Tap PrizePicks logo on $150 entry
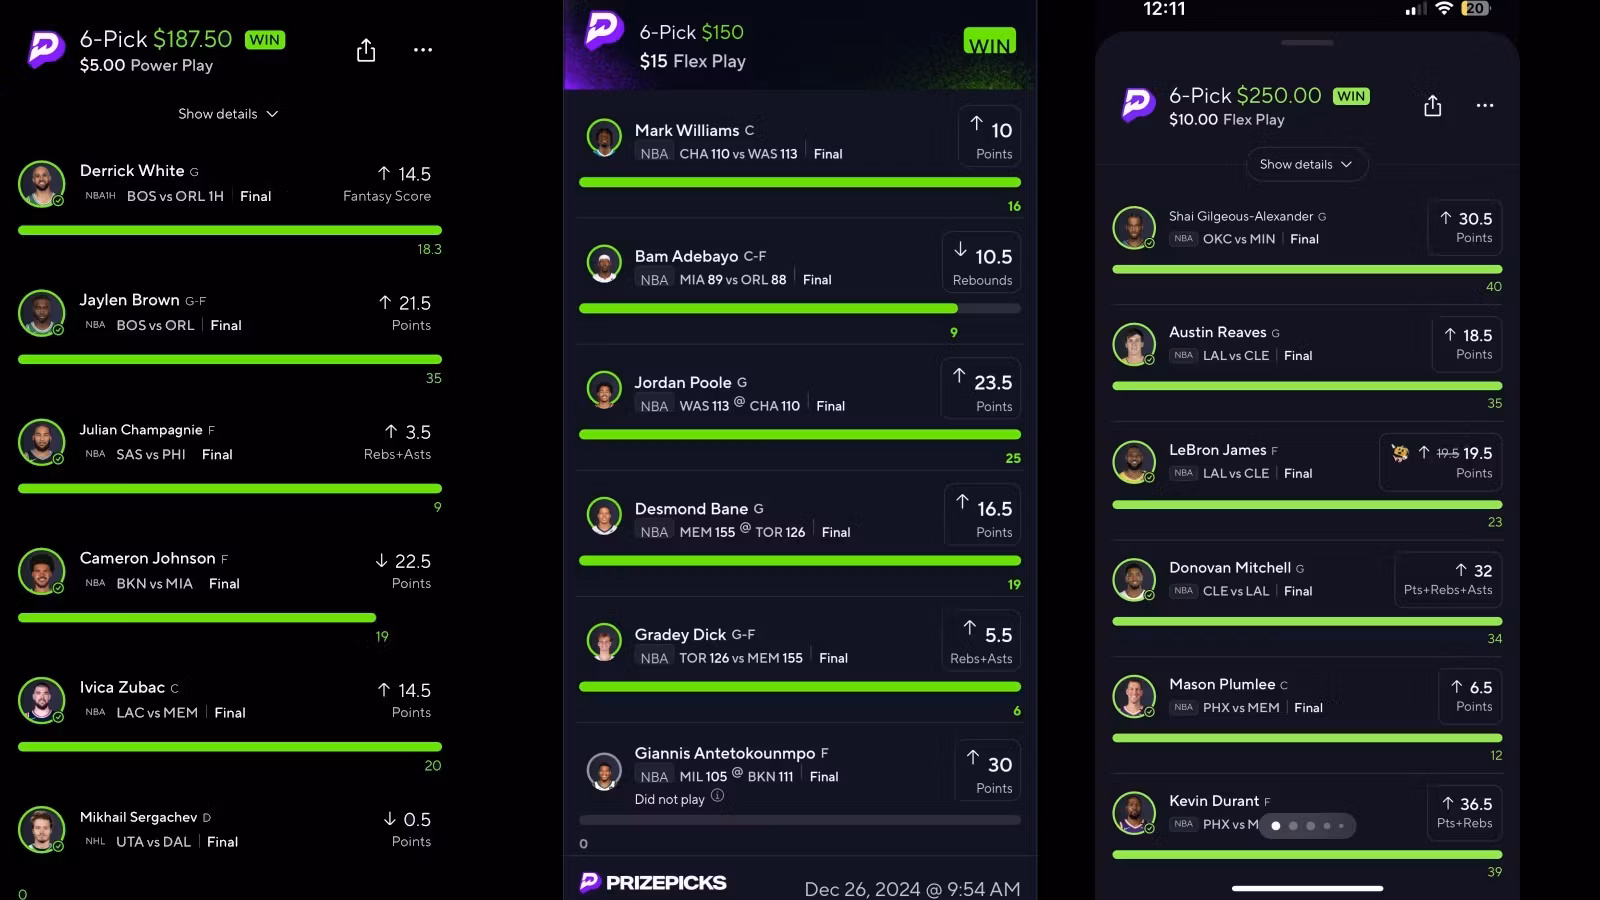Screen dimensions: 1600x900 [603, 30]
